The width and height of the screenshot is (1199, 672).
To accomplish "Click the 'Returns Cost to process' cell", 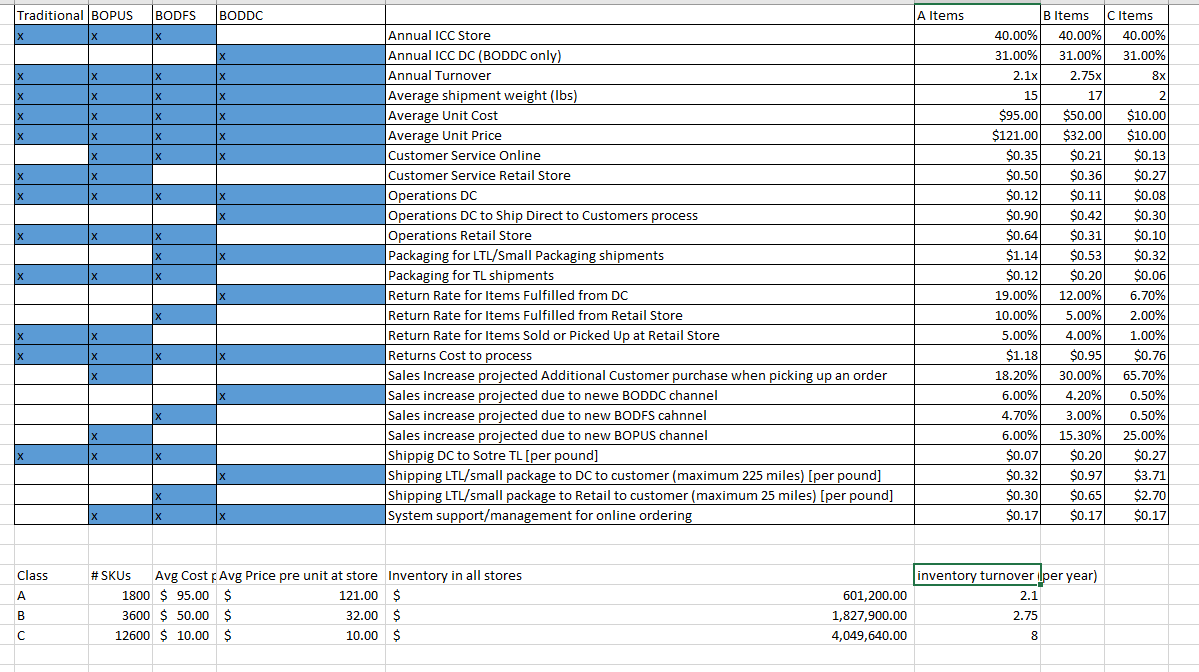I will point(650,355).
